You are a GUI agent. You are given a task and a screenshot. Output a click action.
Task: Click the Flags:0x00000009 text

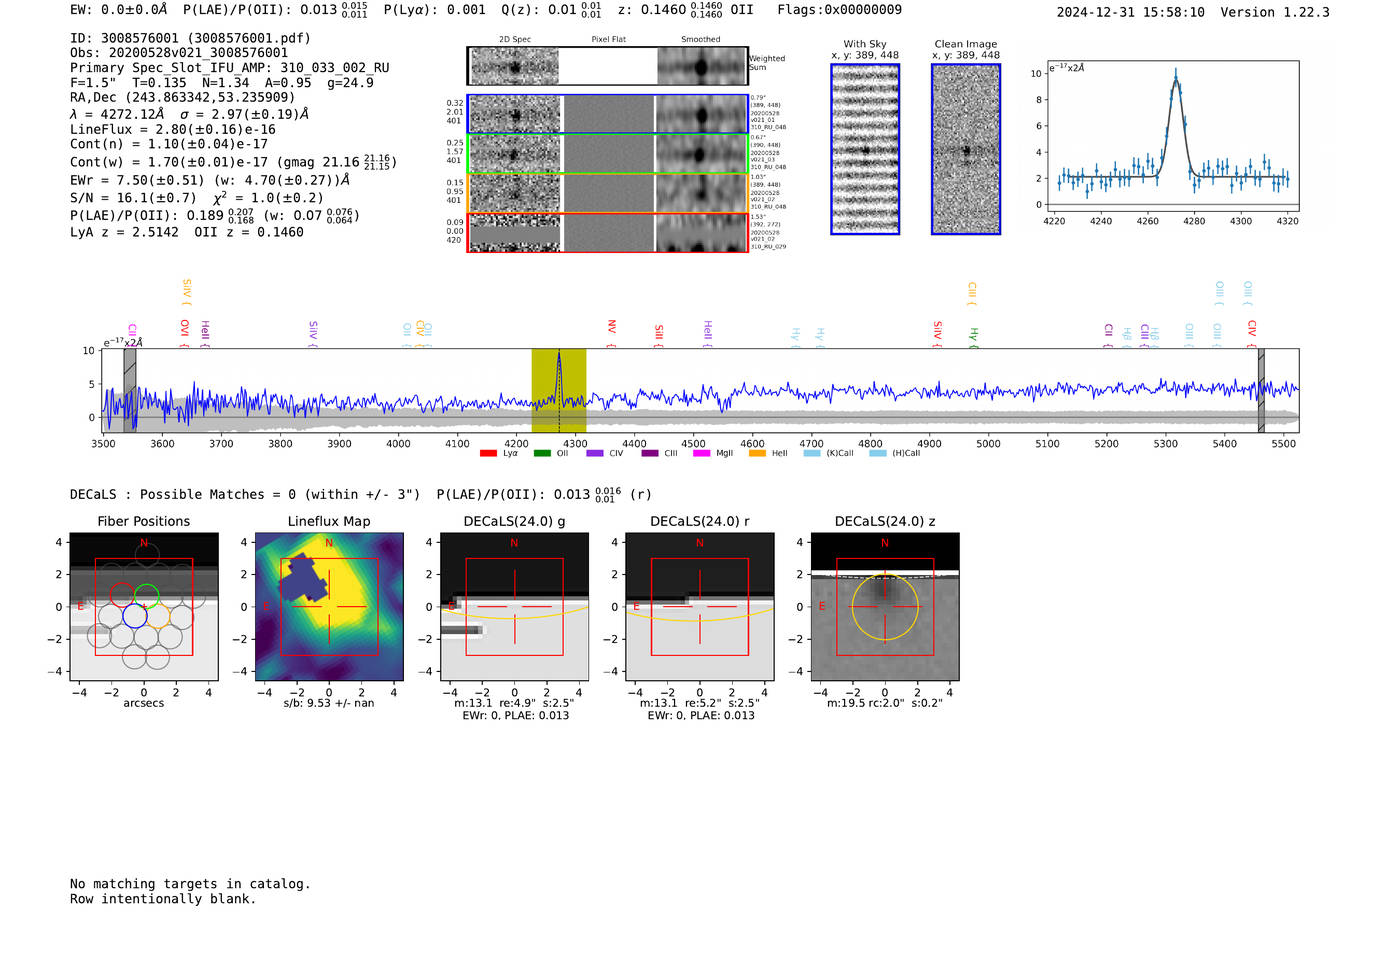coord(840,10)
